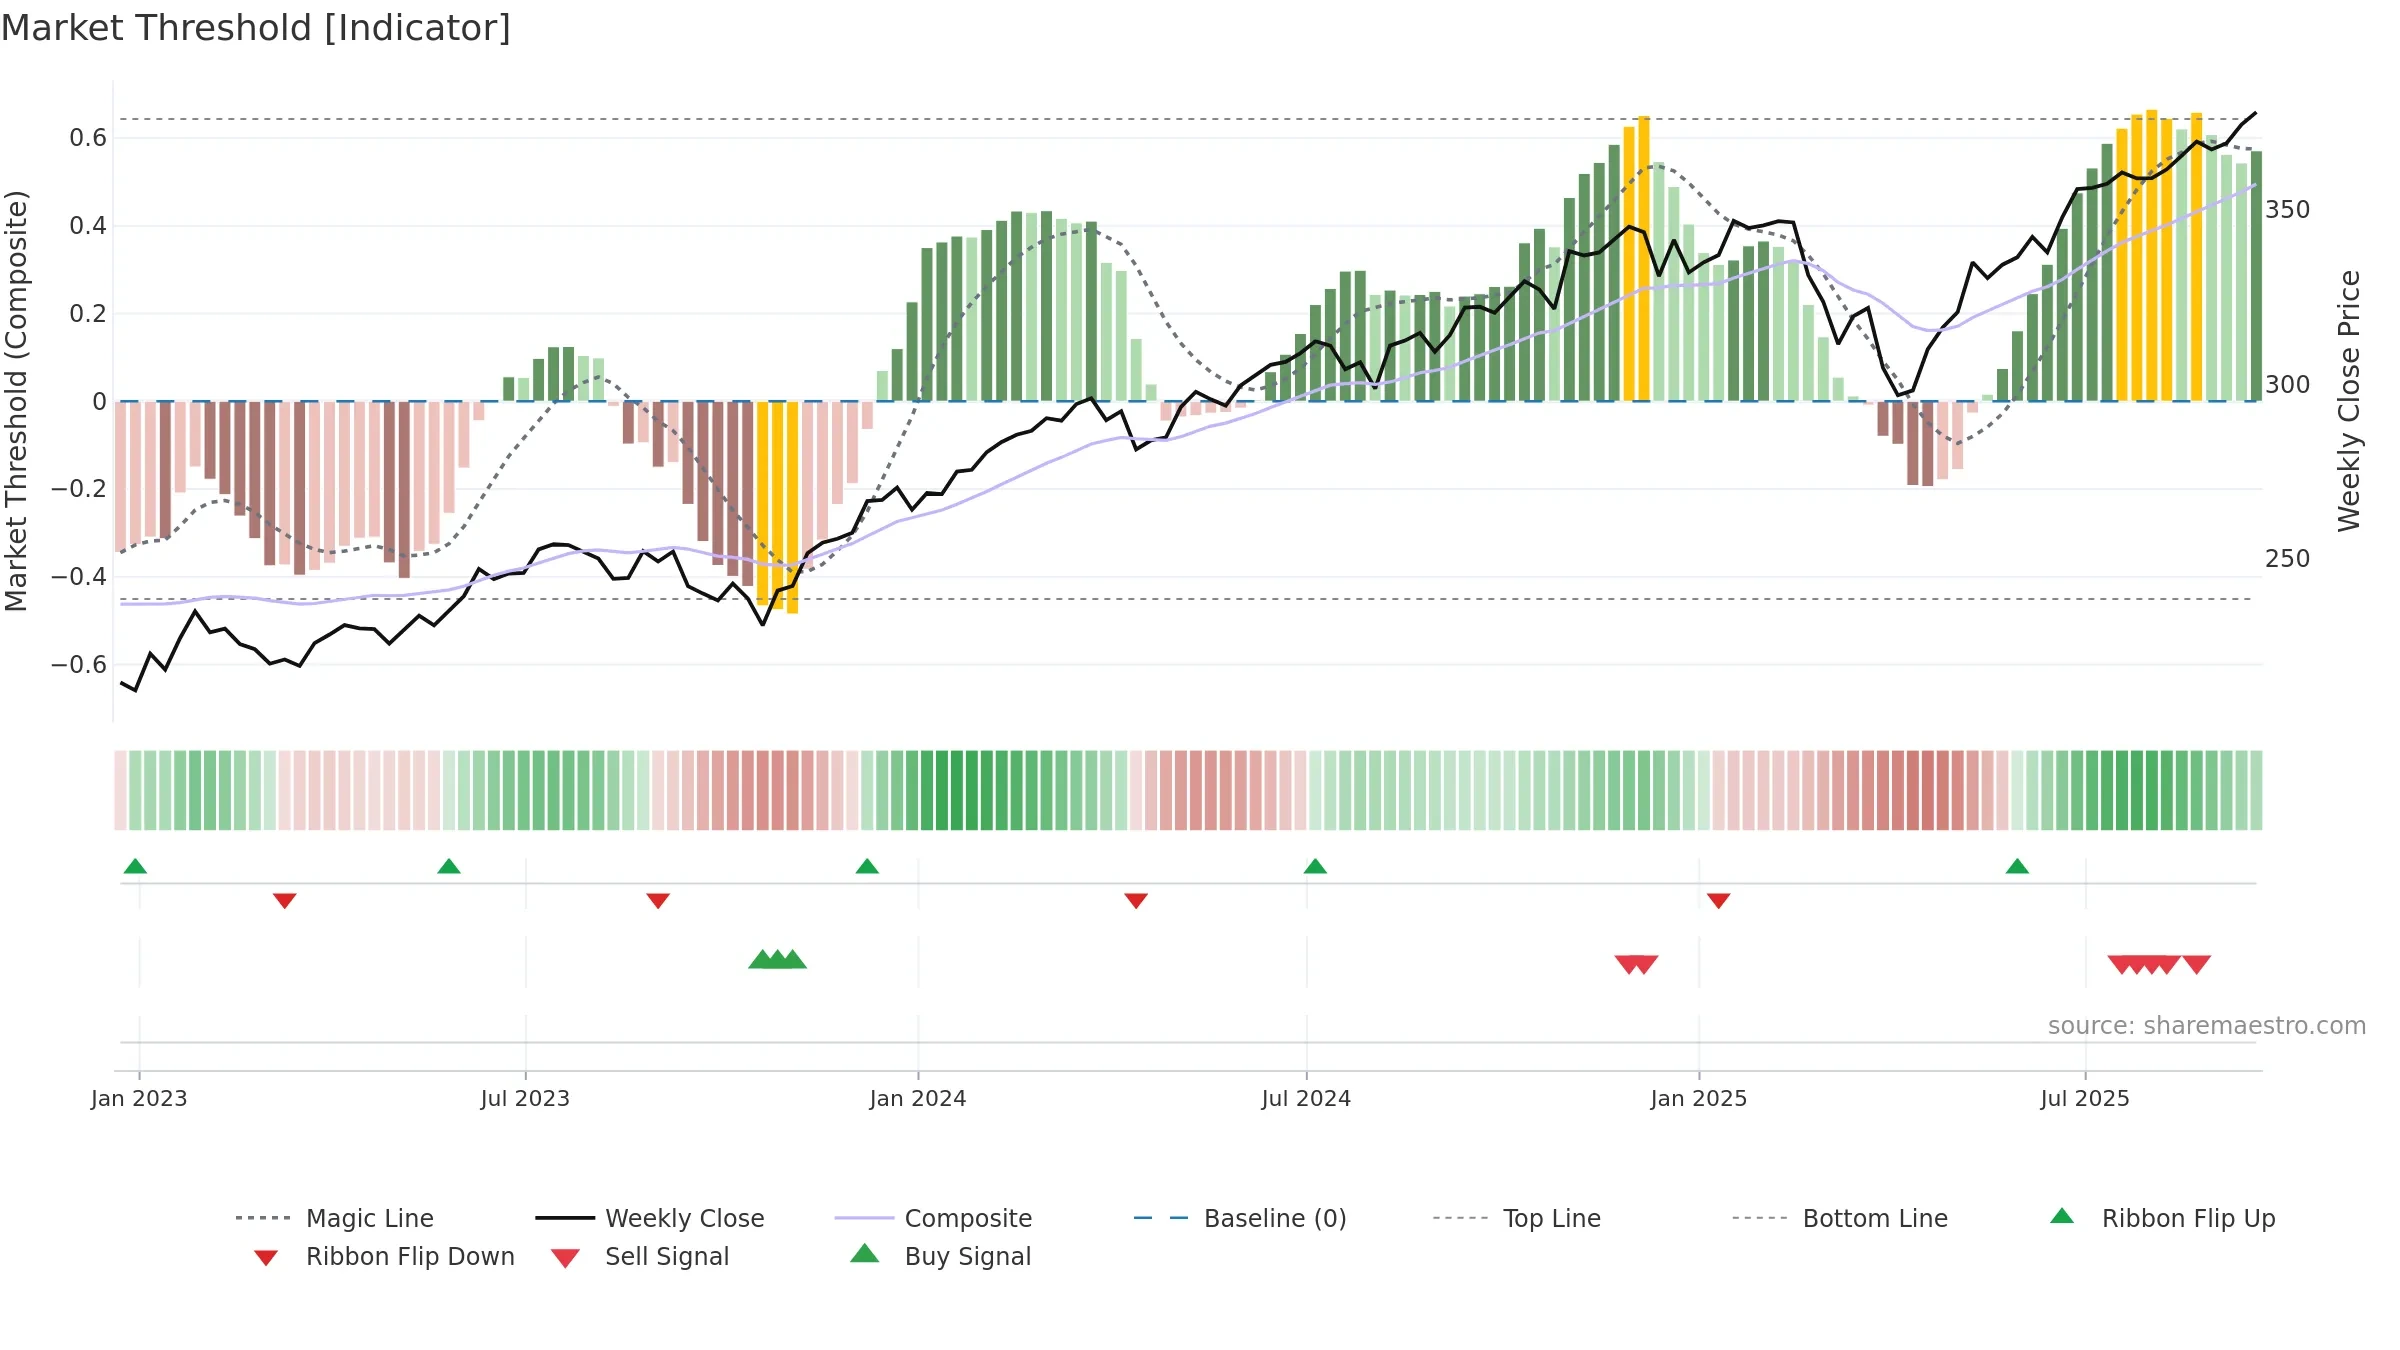Toggle Bottom Line legend entry
Viewport: 2400px width, 1350px height.
[x=1840, y=1218]
